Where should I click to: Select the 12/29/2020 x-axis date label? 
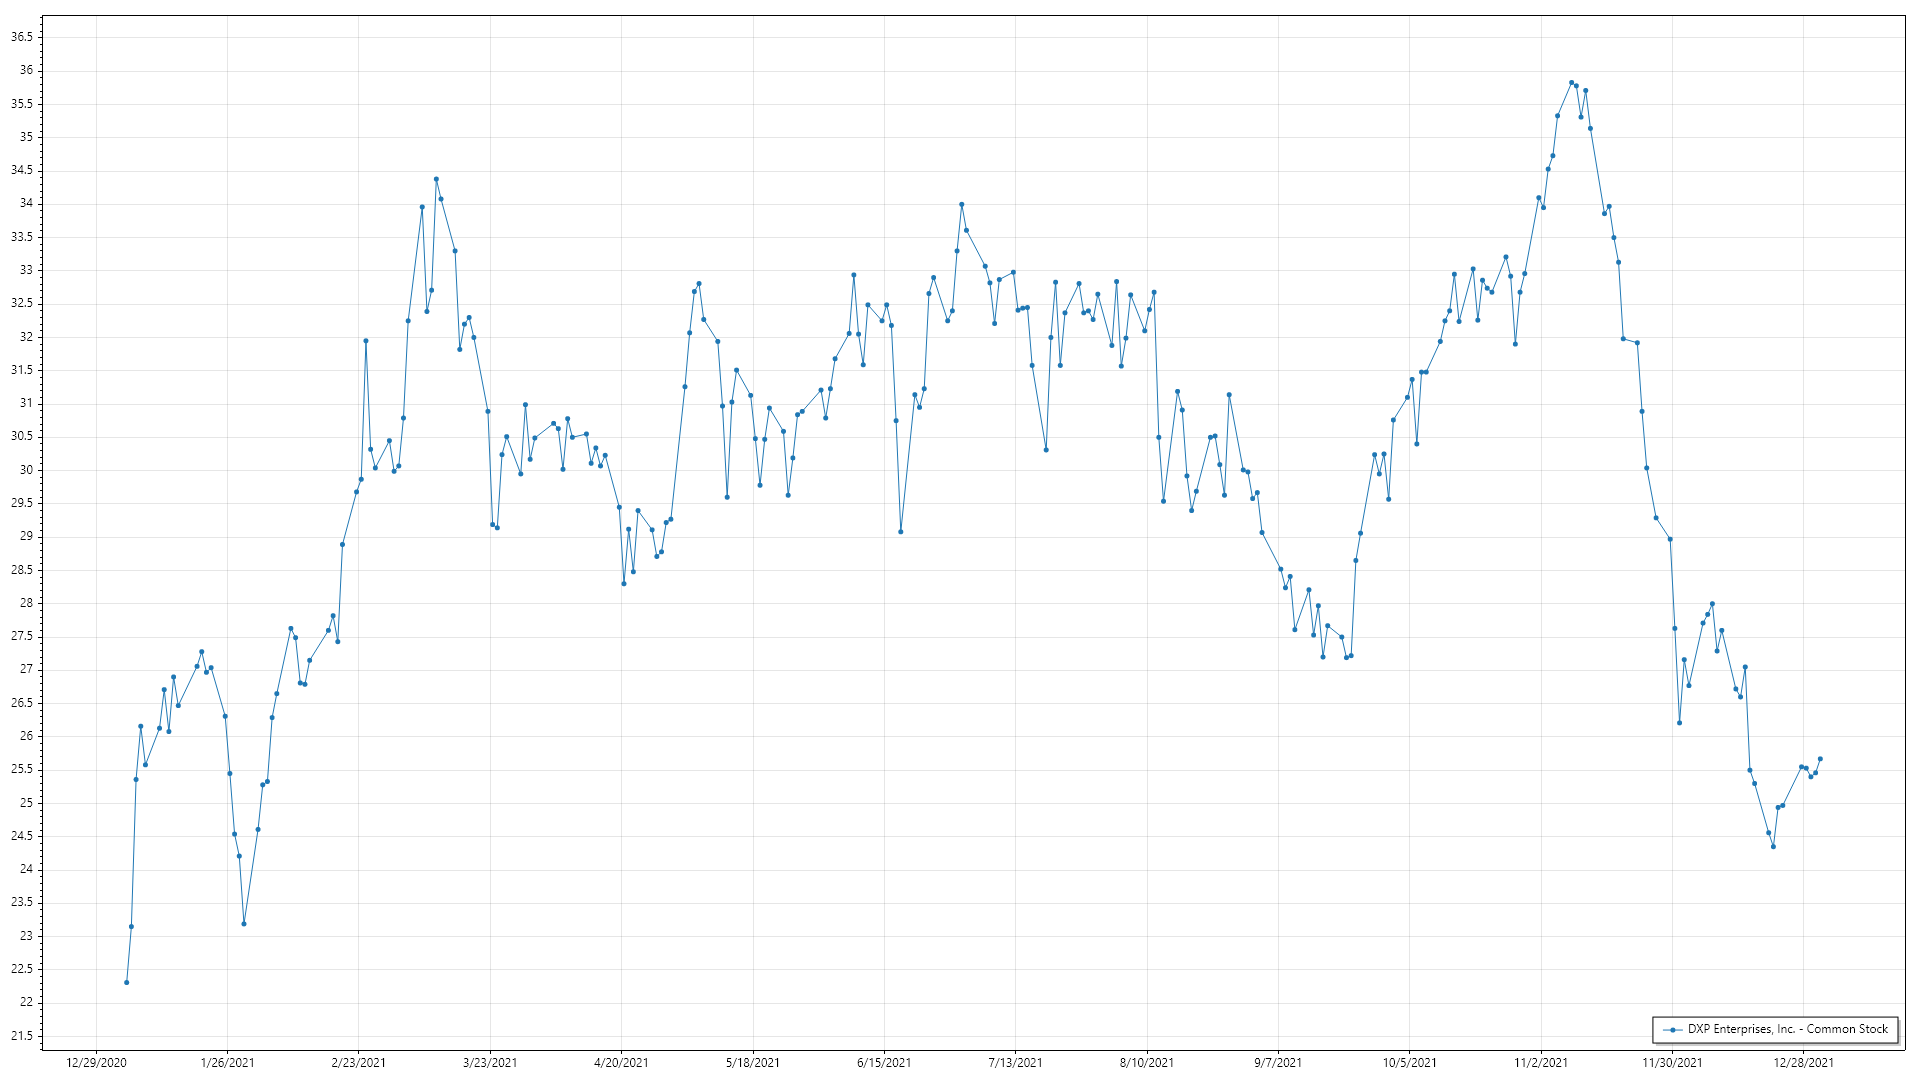(96, 1063)
